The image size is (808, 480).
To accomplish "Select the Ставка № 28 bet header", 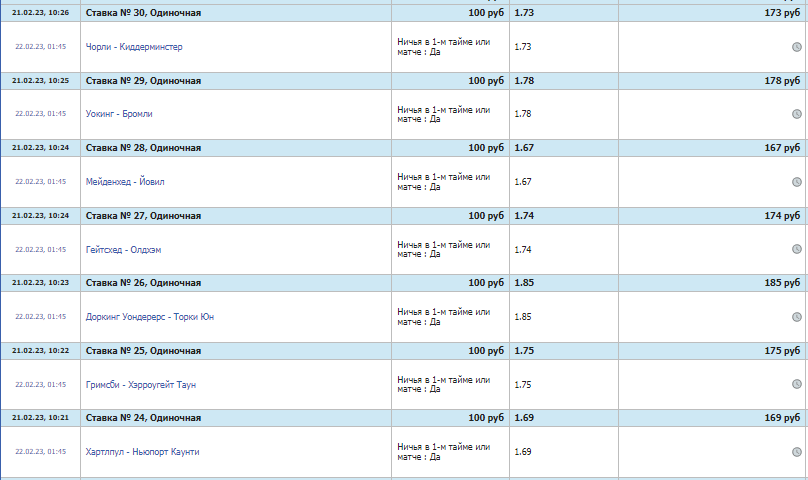I will [x=144, y=148].
